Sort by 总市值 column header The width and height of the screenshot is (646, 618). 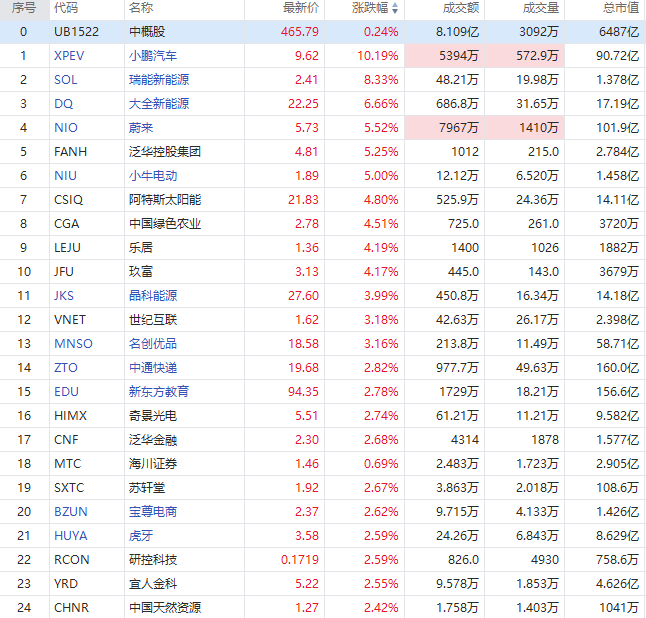pyautogui.click(x=620, y=7)
